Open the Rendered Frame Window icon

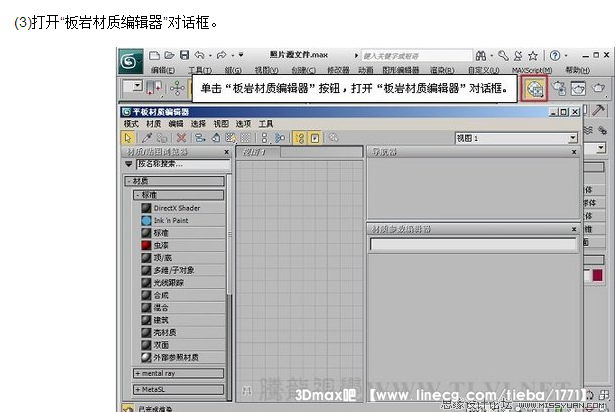578,88
